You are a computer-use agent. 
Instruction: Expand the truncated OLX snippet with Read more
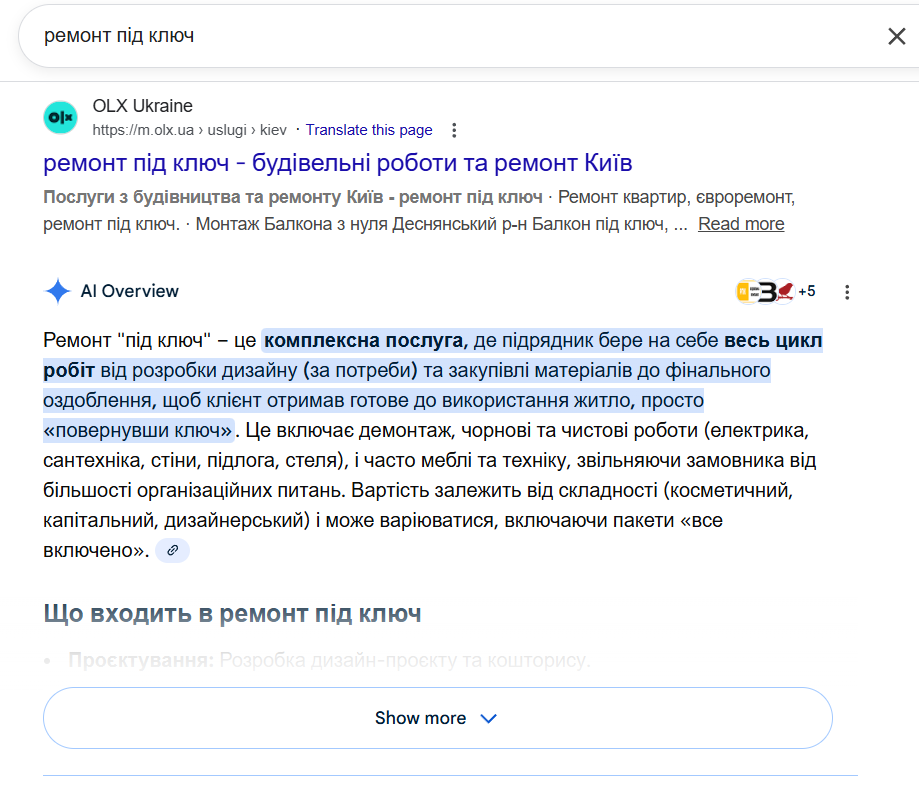tap(740, 223)
